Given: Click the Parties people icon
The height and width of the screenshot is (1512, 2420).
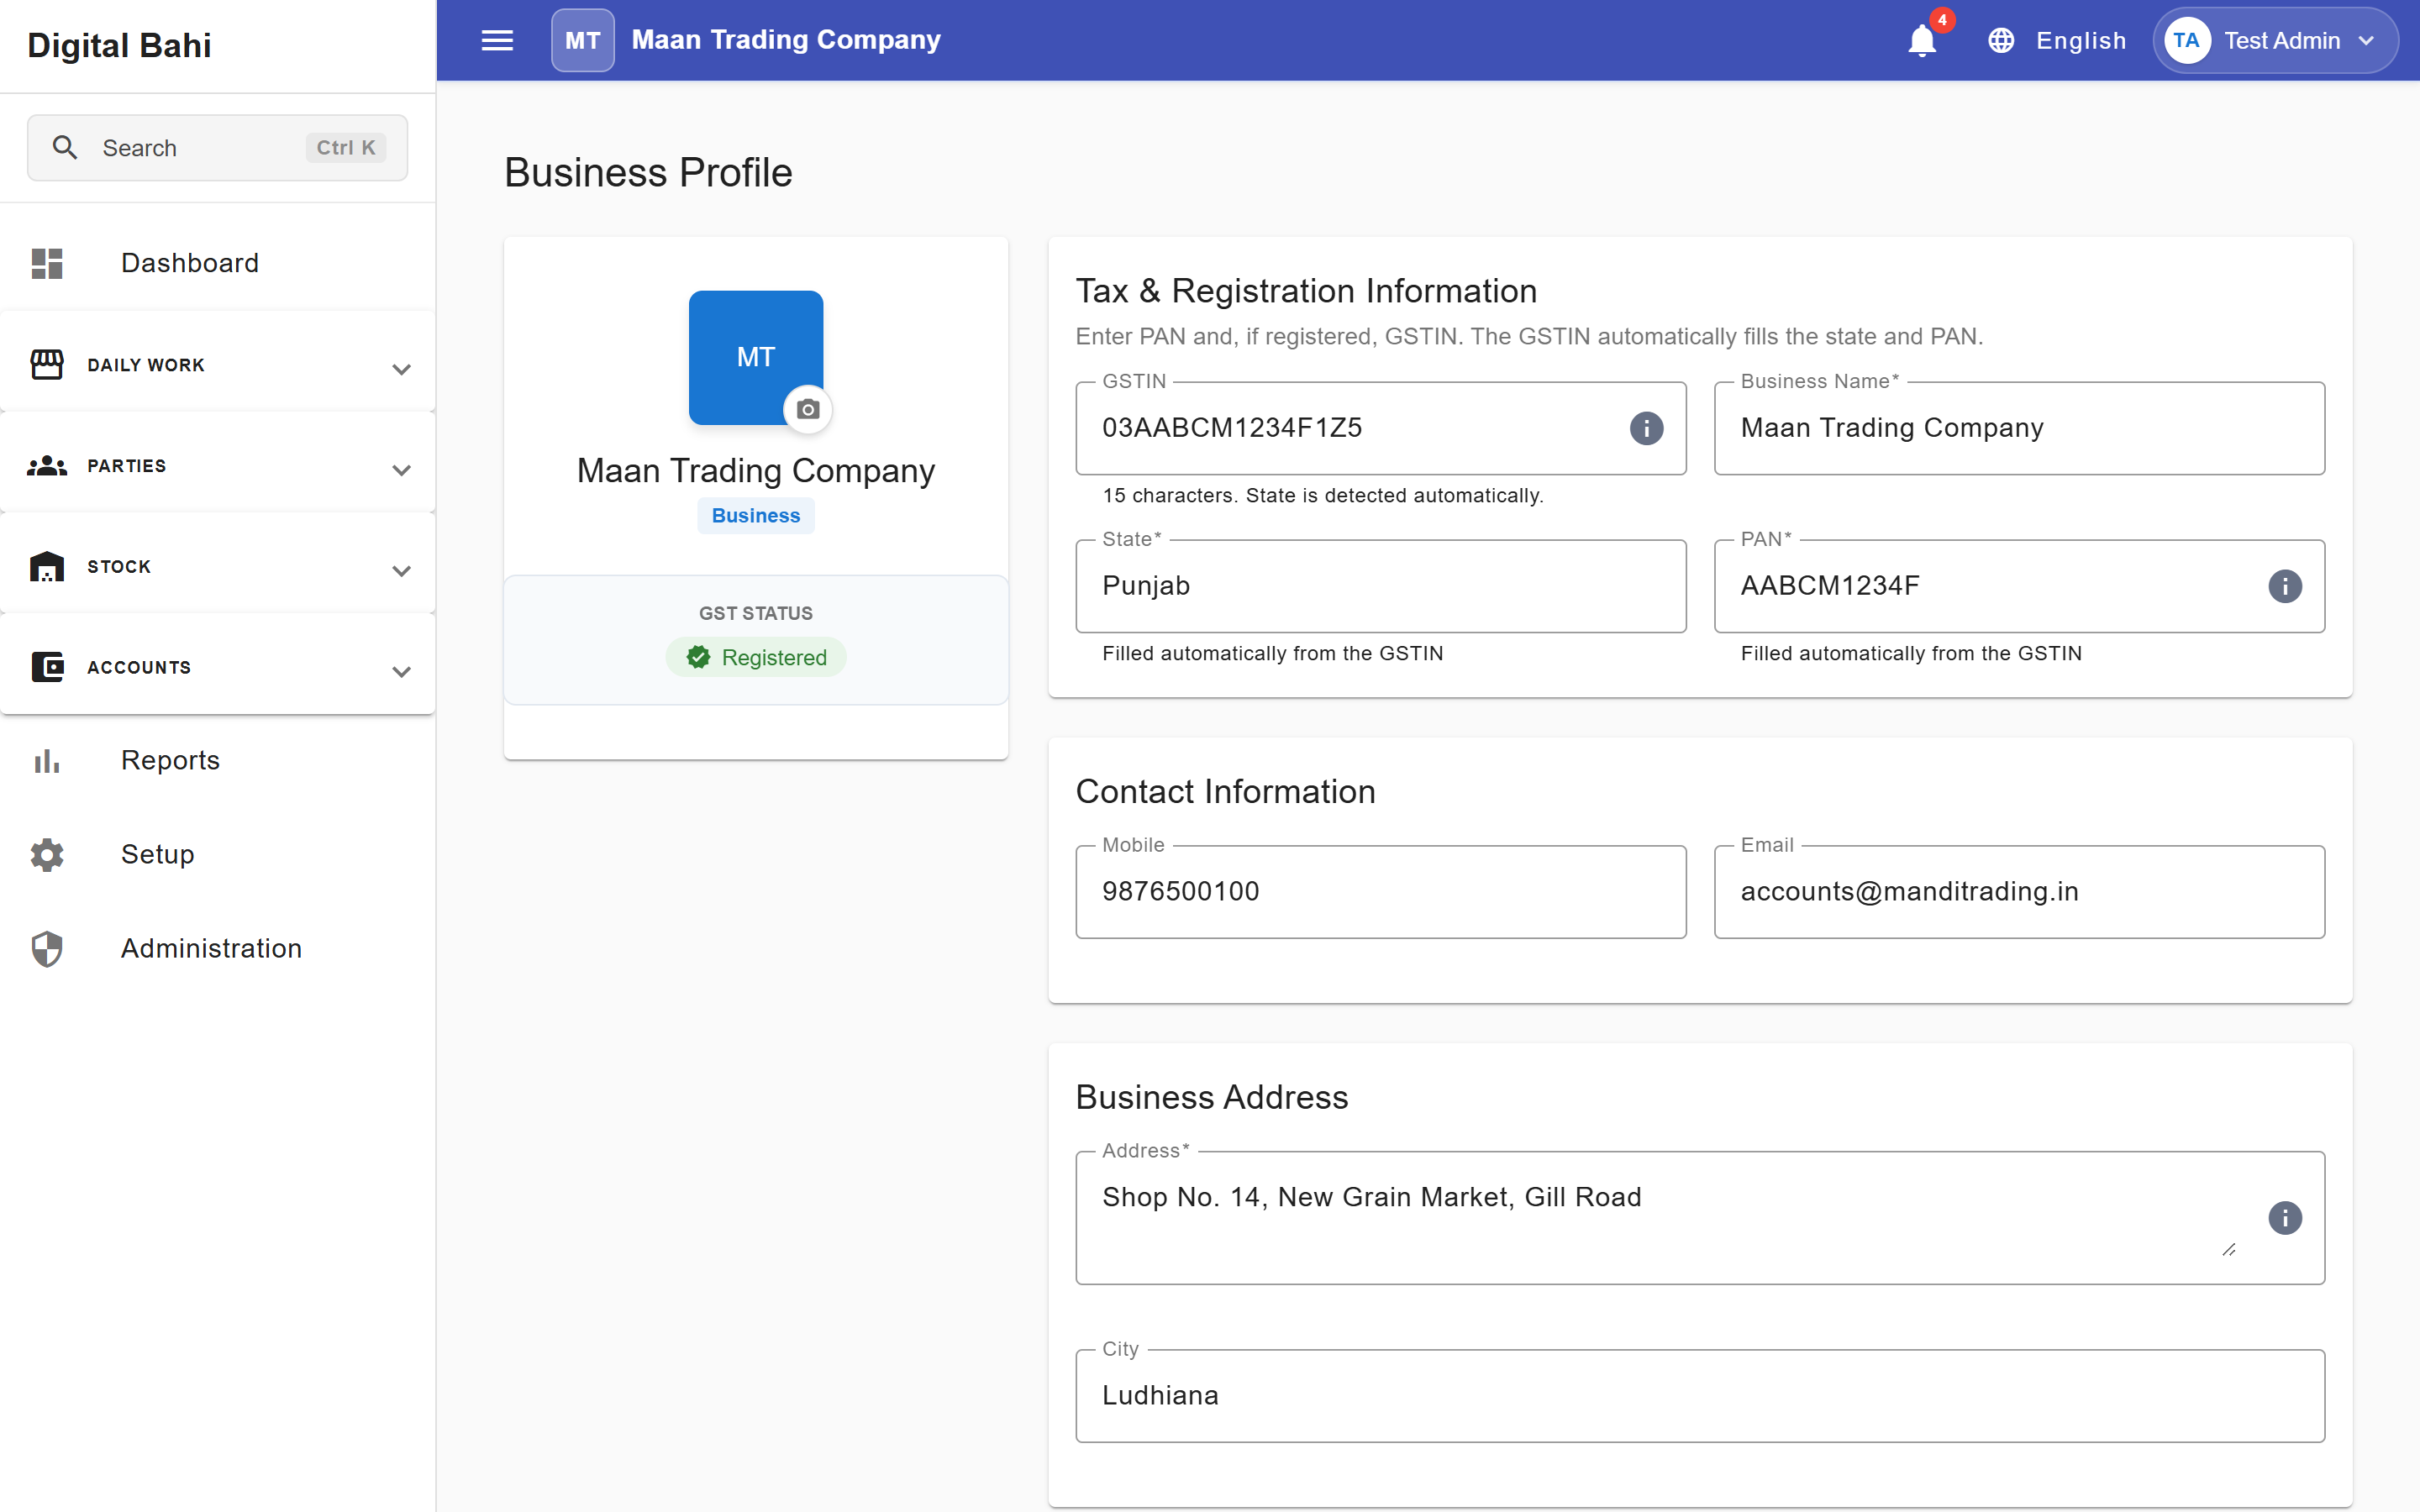Looking at the screenshot, I should [47, 466].
